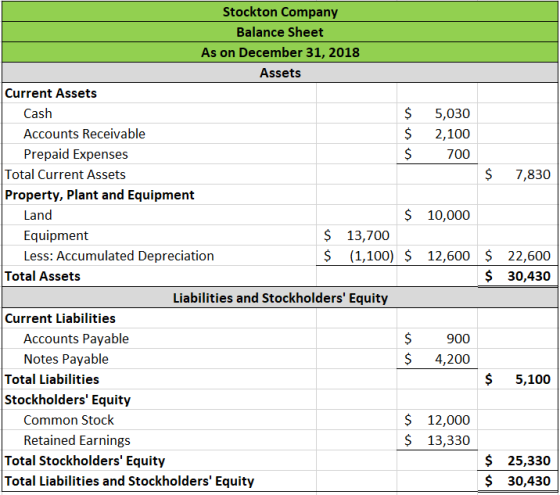
Task: Click the As on December 31, 2018 cell
Action: pos(280,52)
